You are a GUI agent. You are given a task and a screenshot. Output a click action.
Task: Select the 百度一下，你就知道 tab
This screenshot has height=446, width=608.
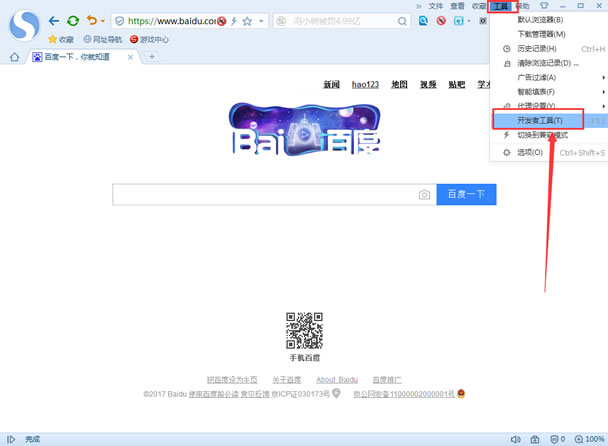(x=77, y=57)
